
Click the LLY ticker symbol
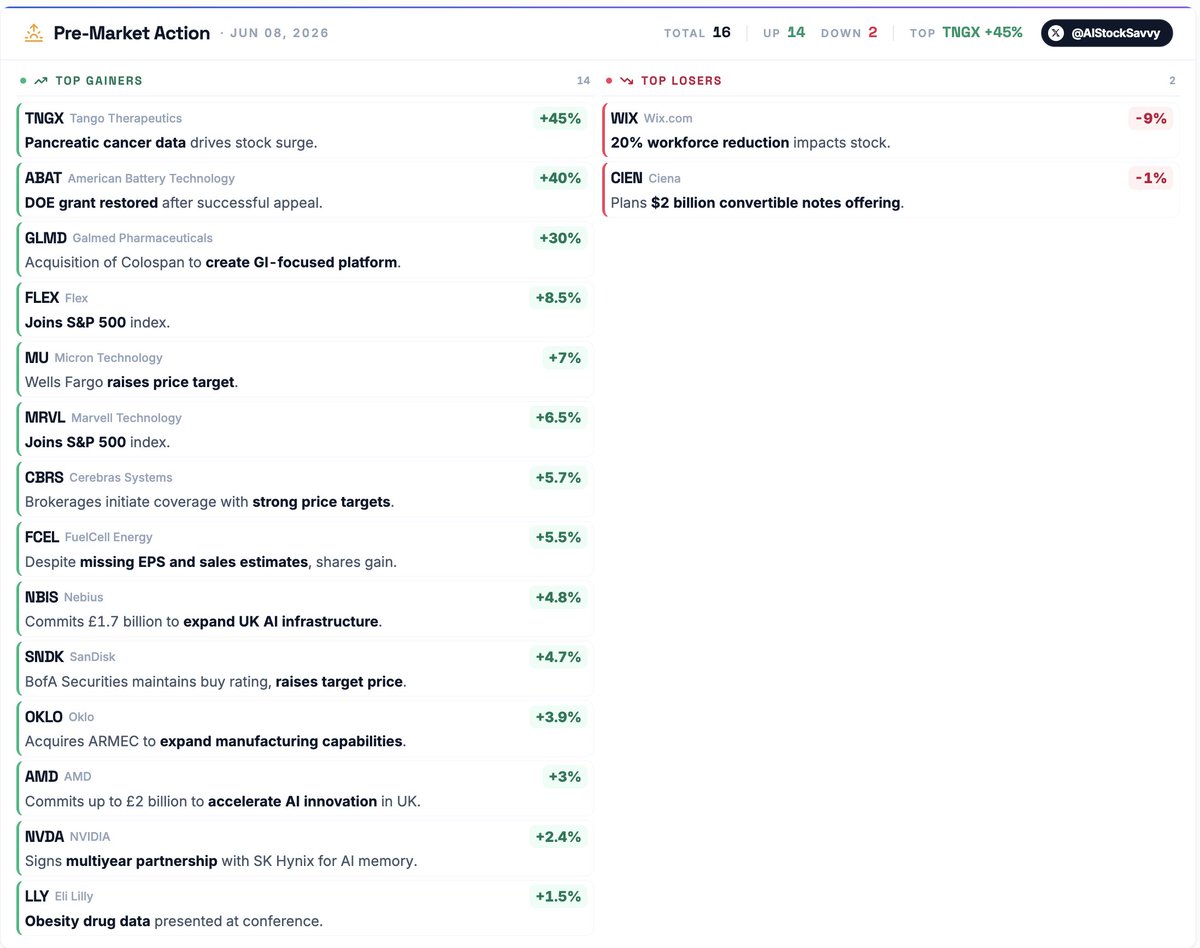tap(38, 897)
